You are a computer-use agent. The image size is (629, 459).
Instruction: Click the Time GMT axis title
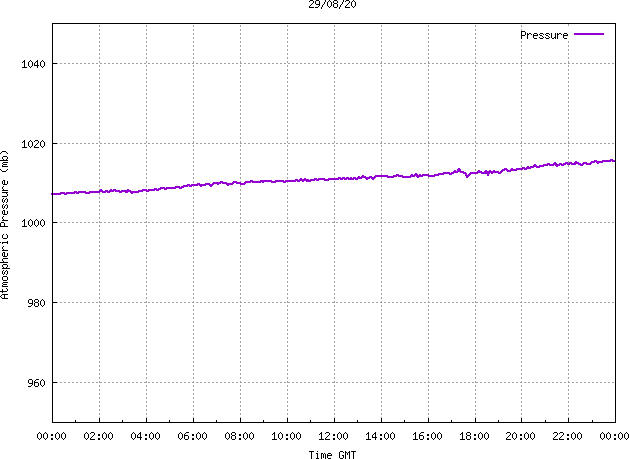click(x=332, y=455)
